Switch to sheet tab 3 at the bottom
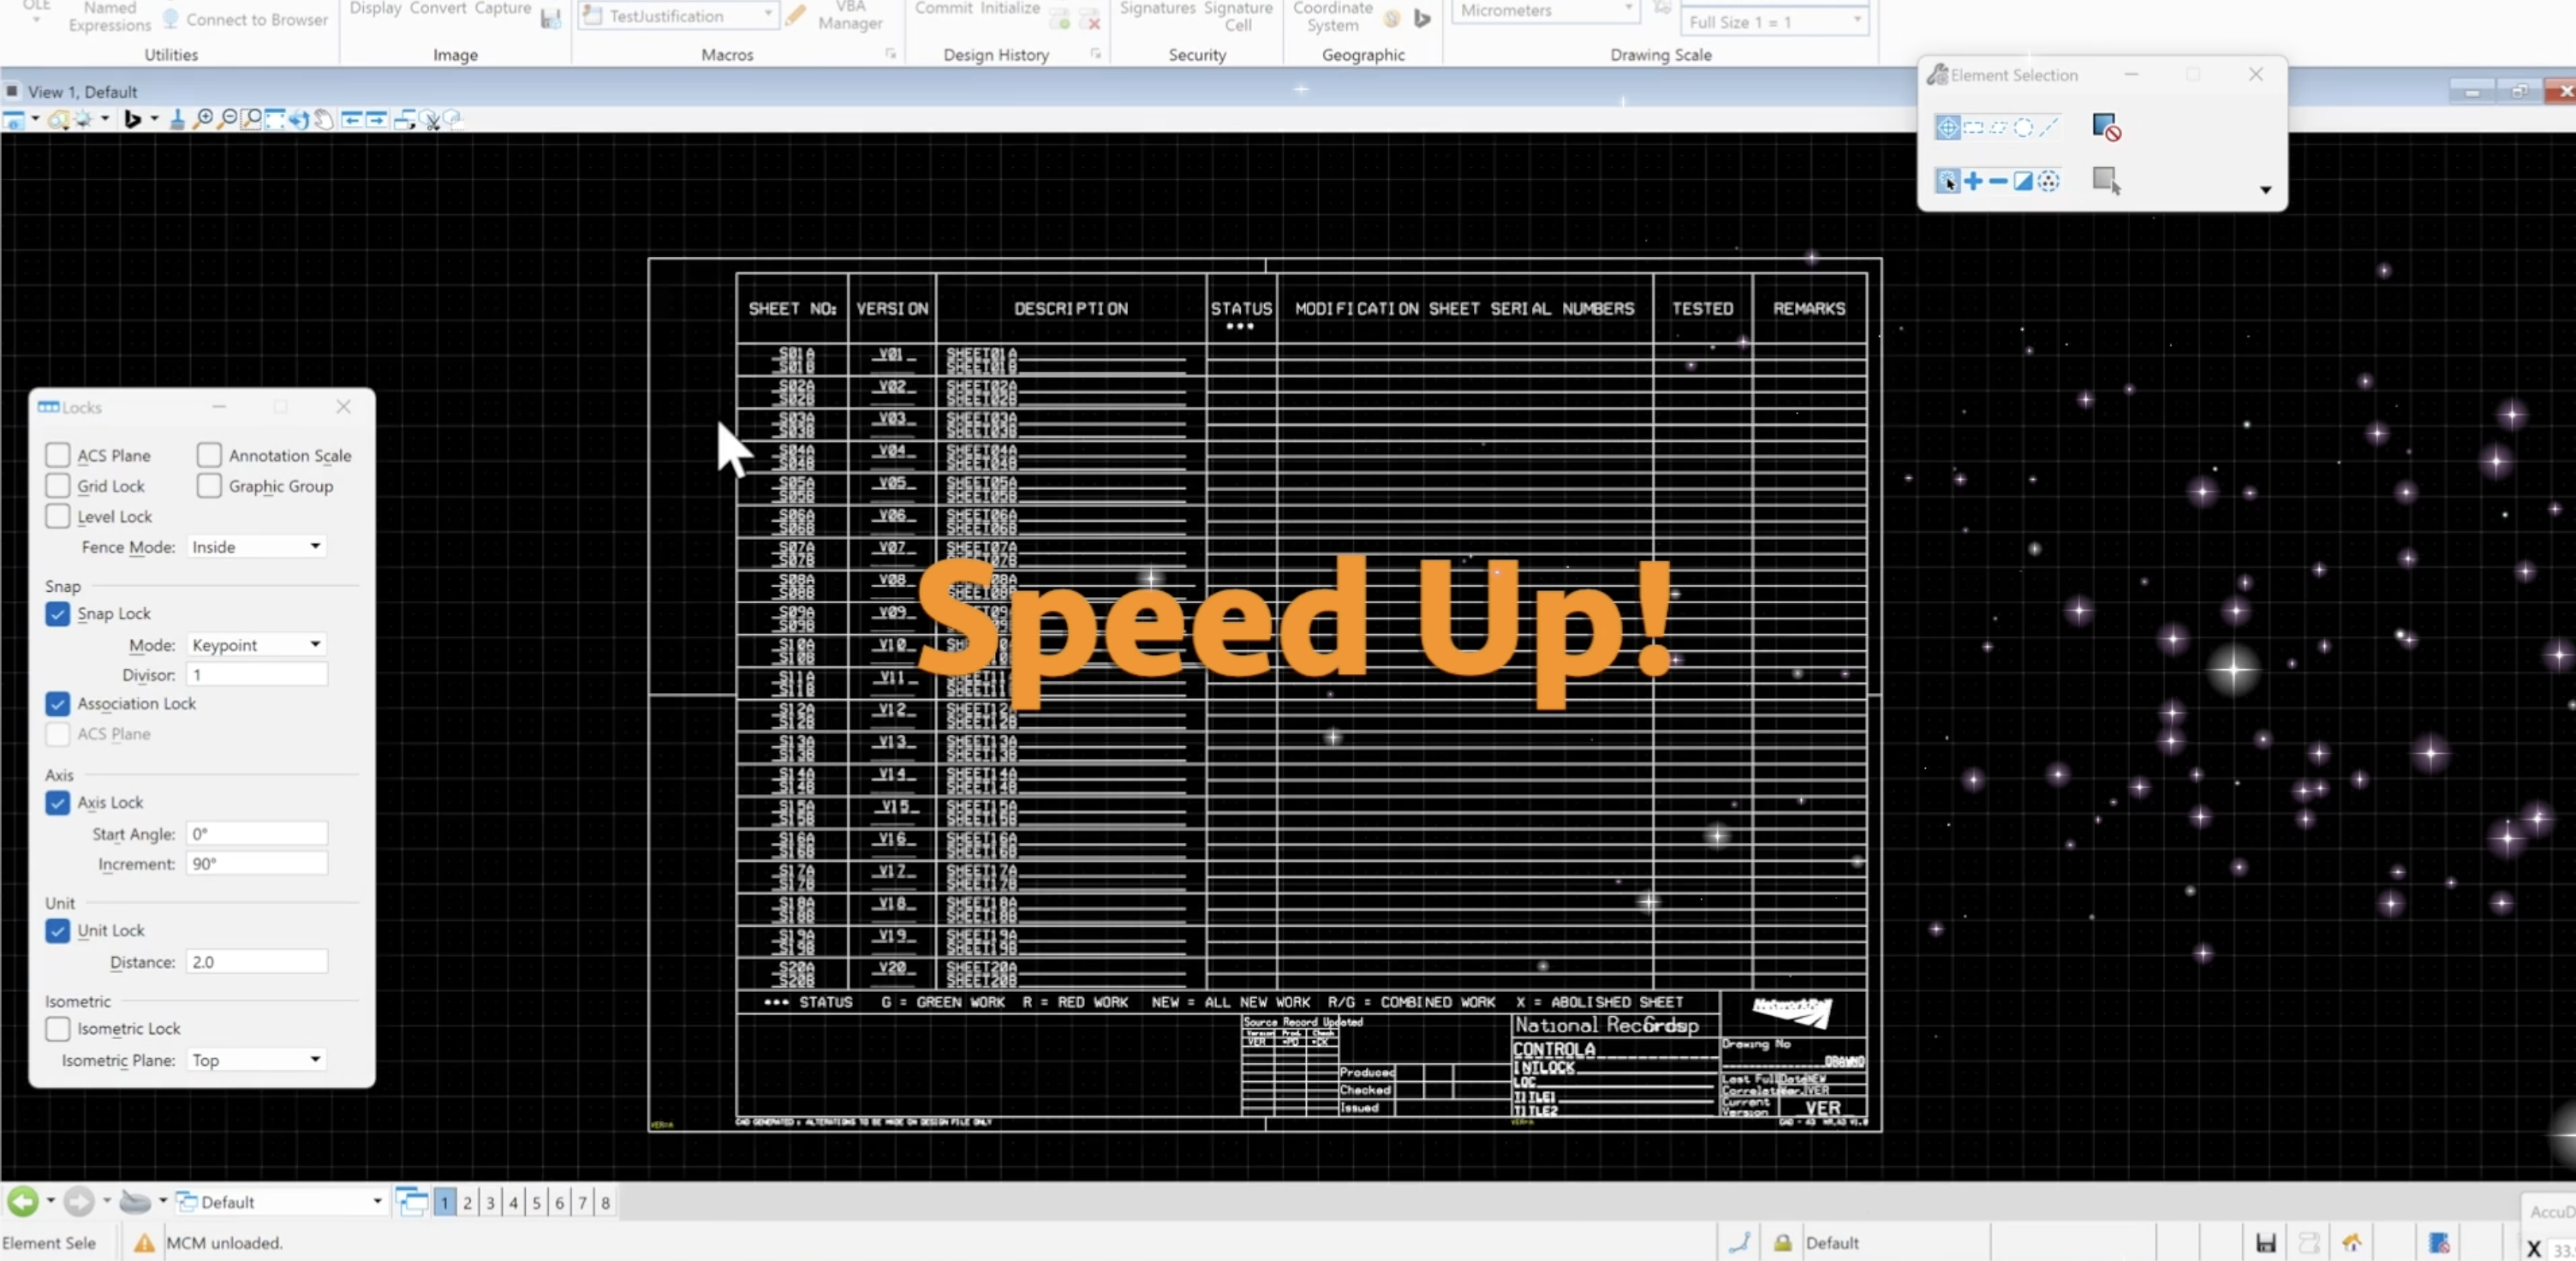Screen dimensions: 2576x1261 tap(489, 1203)
